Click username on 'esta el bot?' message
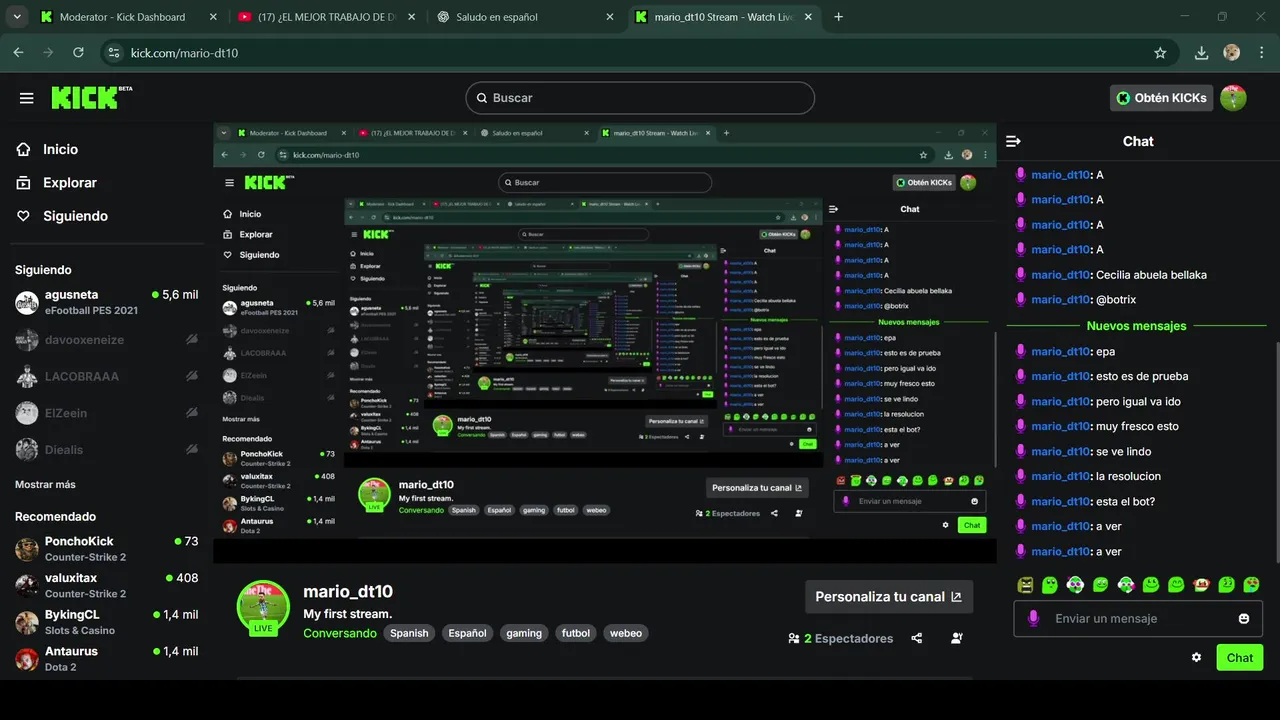 coord(1060,501)
